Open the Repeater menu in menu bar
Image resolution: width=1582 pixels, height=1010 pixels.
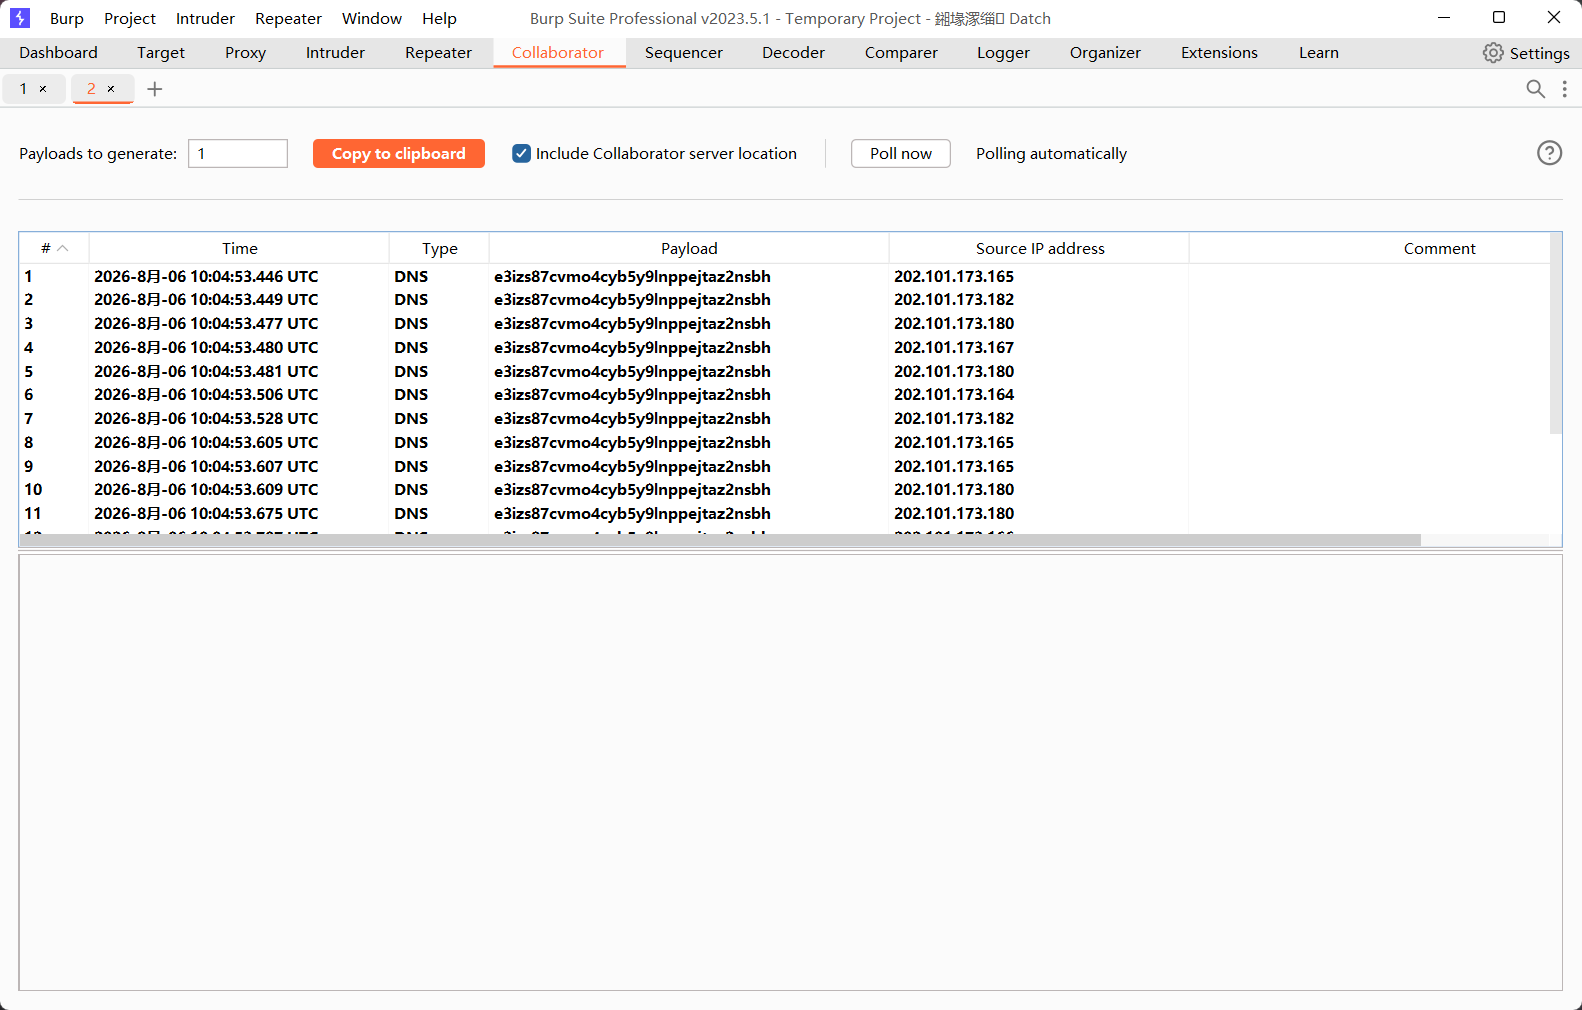pos(288,18)
